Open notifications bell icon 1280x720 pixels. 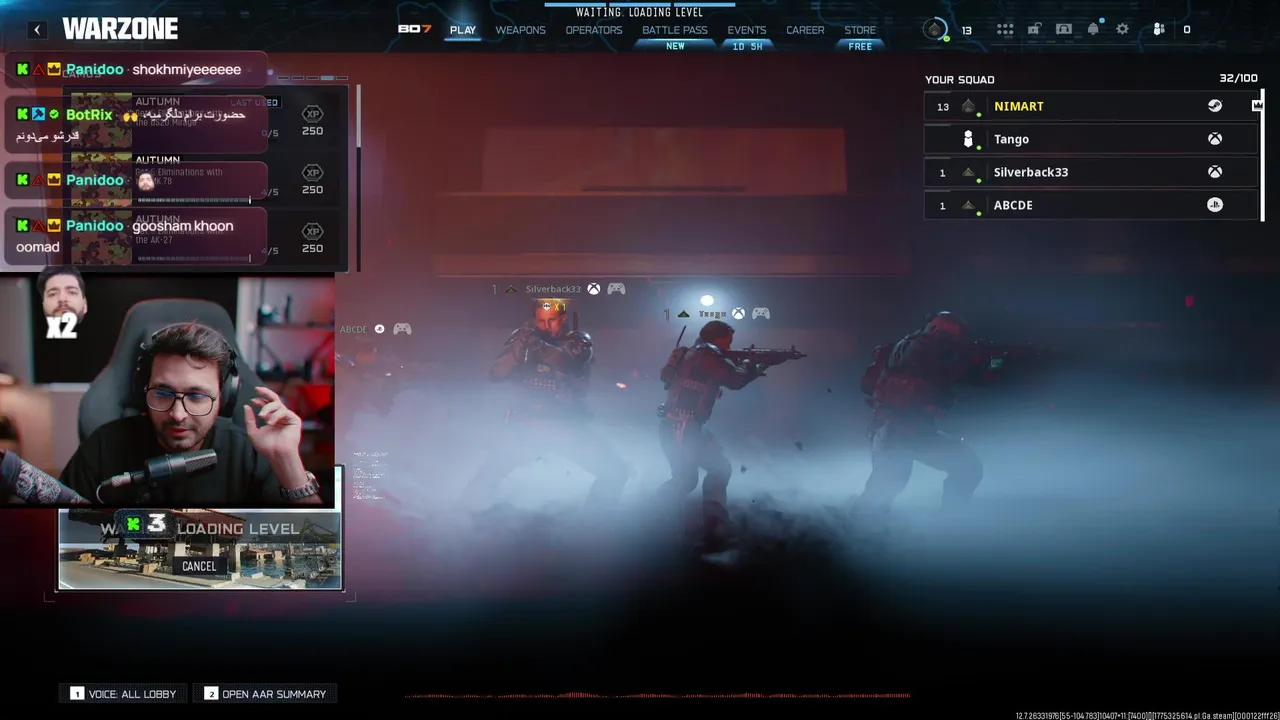point(1093,29)
